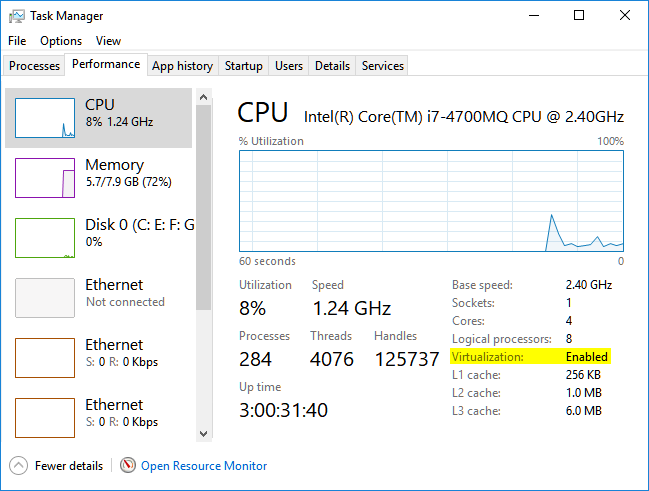Click the Task Manager title bar icon
This screenshot has height=491, width=649.
pyautogui.click(x=17, y=16)
